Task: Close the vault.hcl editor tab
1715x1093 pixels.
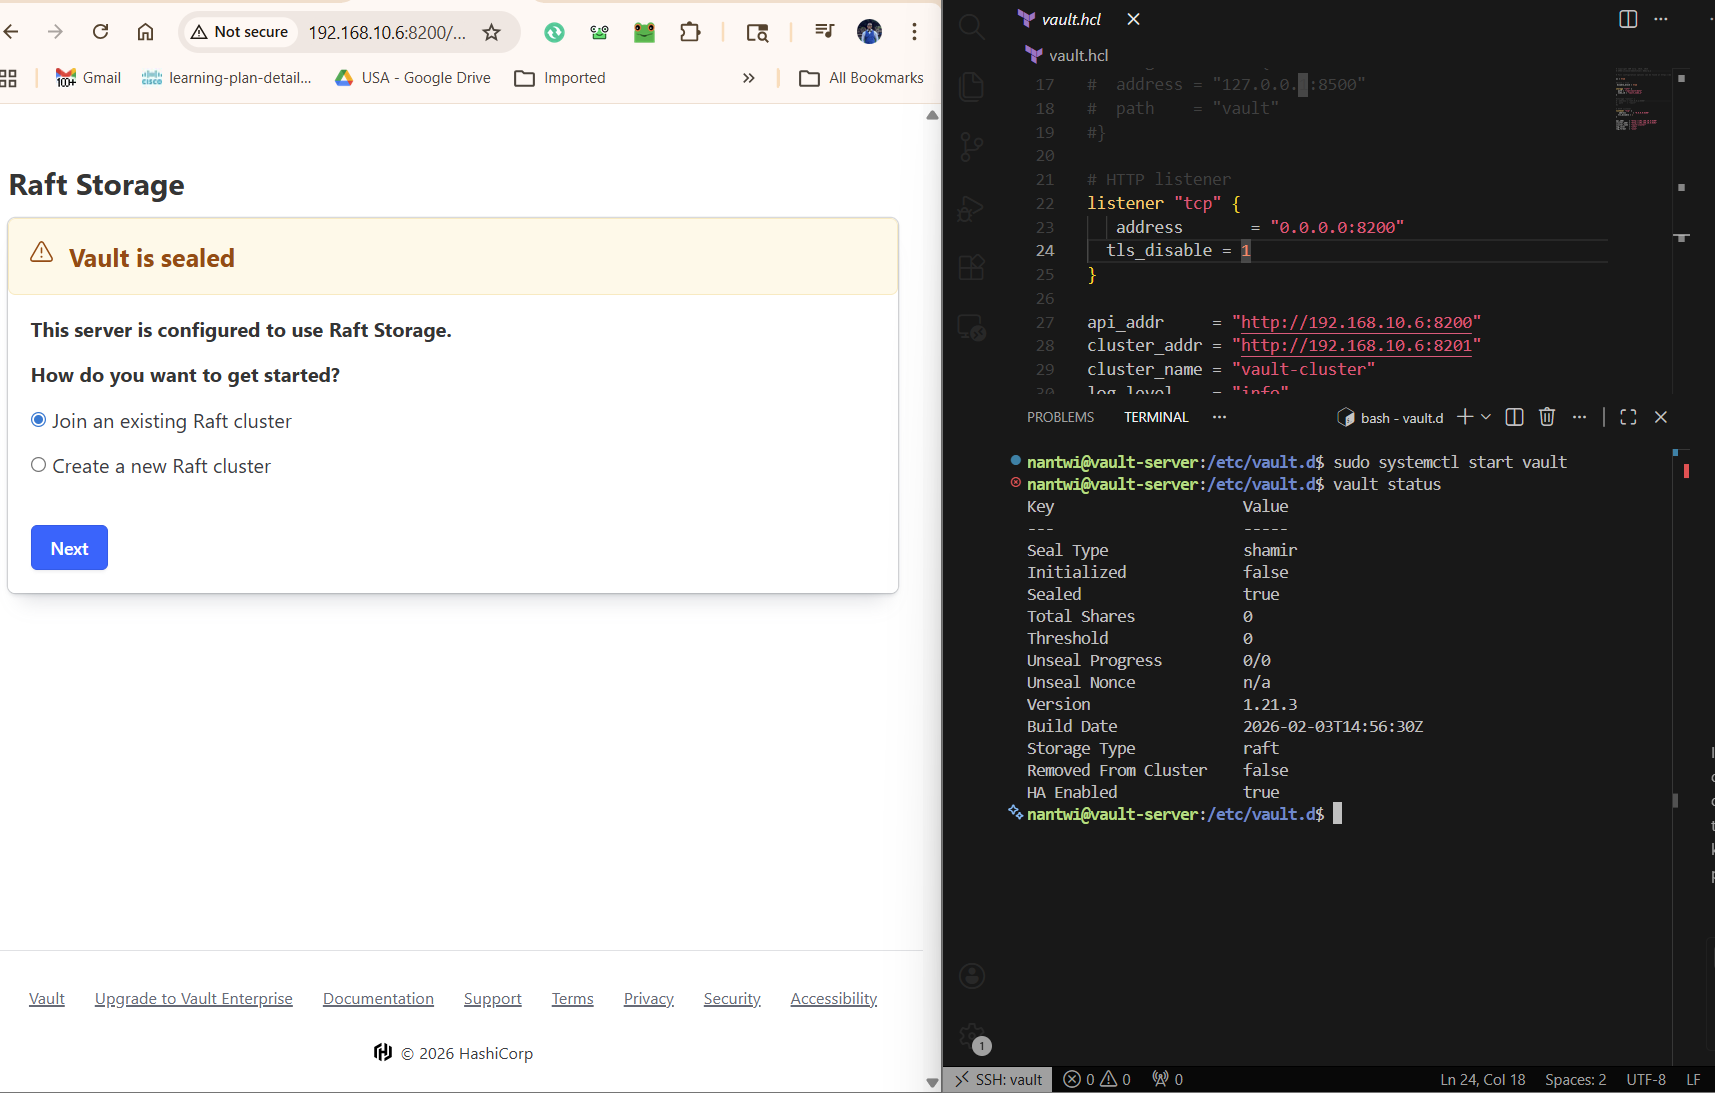Action: [1133, 19]
